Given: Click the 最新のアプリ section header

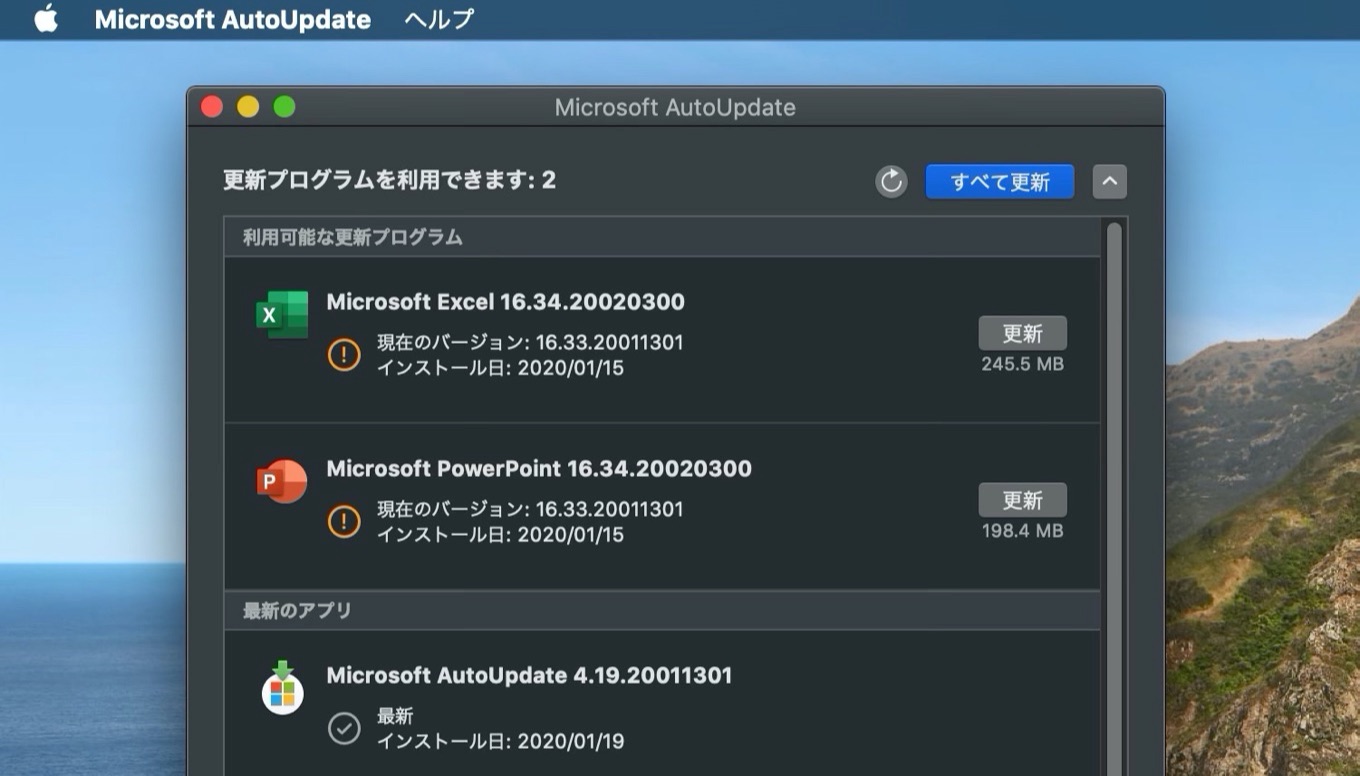Looking at the screenshot, I should (x=662, y=610).
